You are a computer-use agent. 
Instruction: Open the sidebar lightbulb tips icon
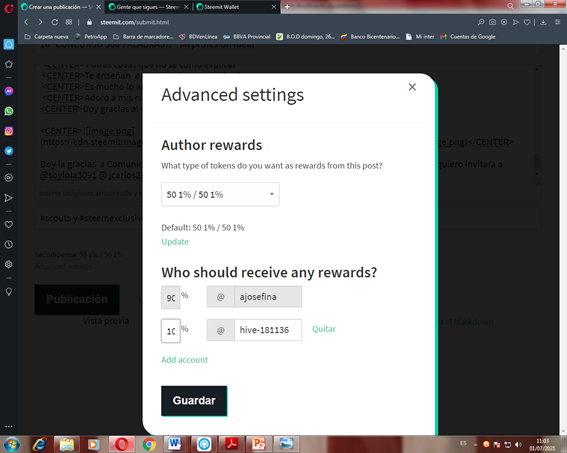[9, 291]
